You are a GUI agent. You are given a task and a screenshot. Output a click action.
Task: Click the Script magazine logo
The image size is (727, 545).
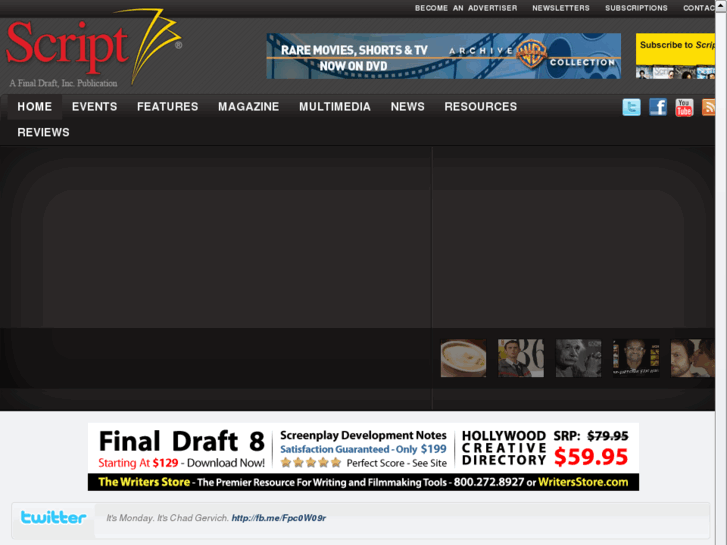(94, 47)
